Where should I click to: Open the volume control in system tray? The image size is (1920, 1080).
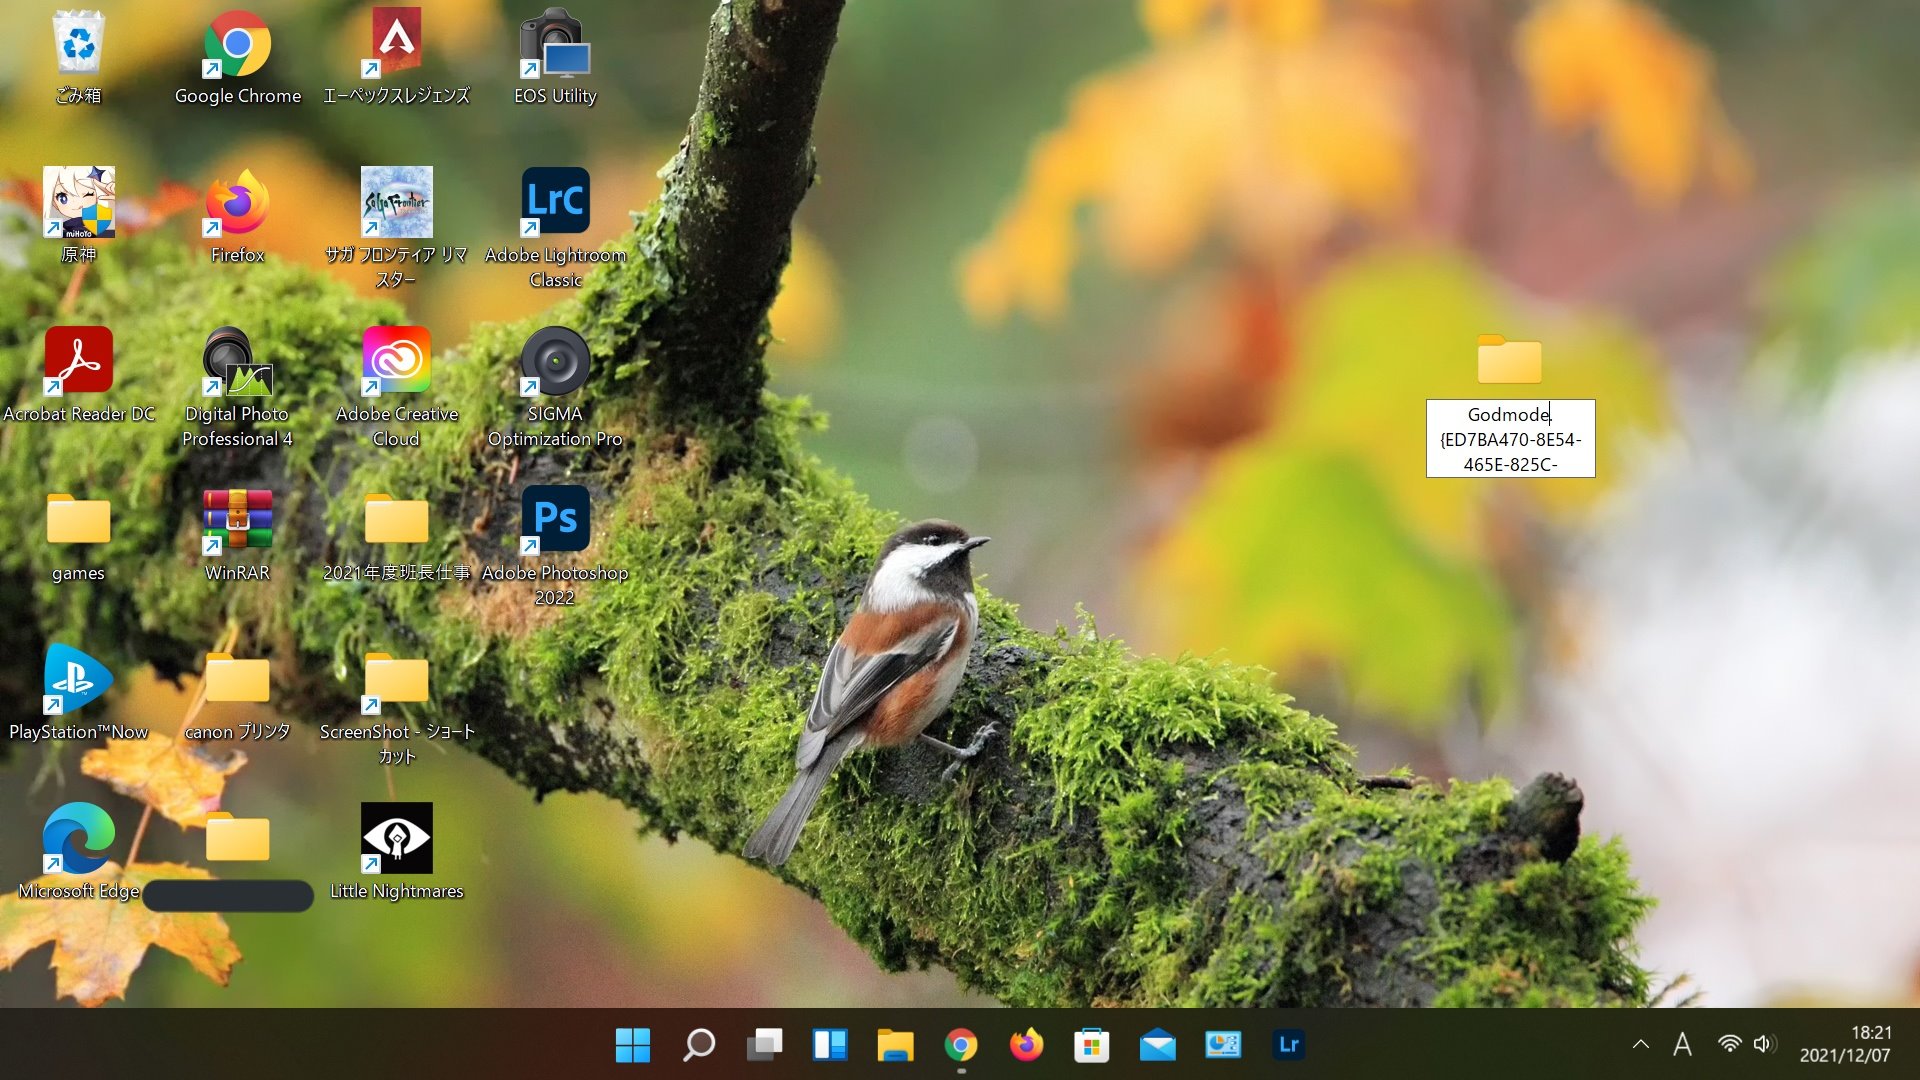tap(1763, 1045)
